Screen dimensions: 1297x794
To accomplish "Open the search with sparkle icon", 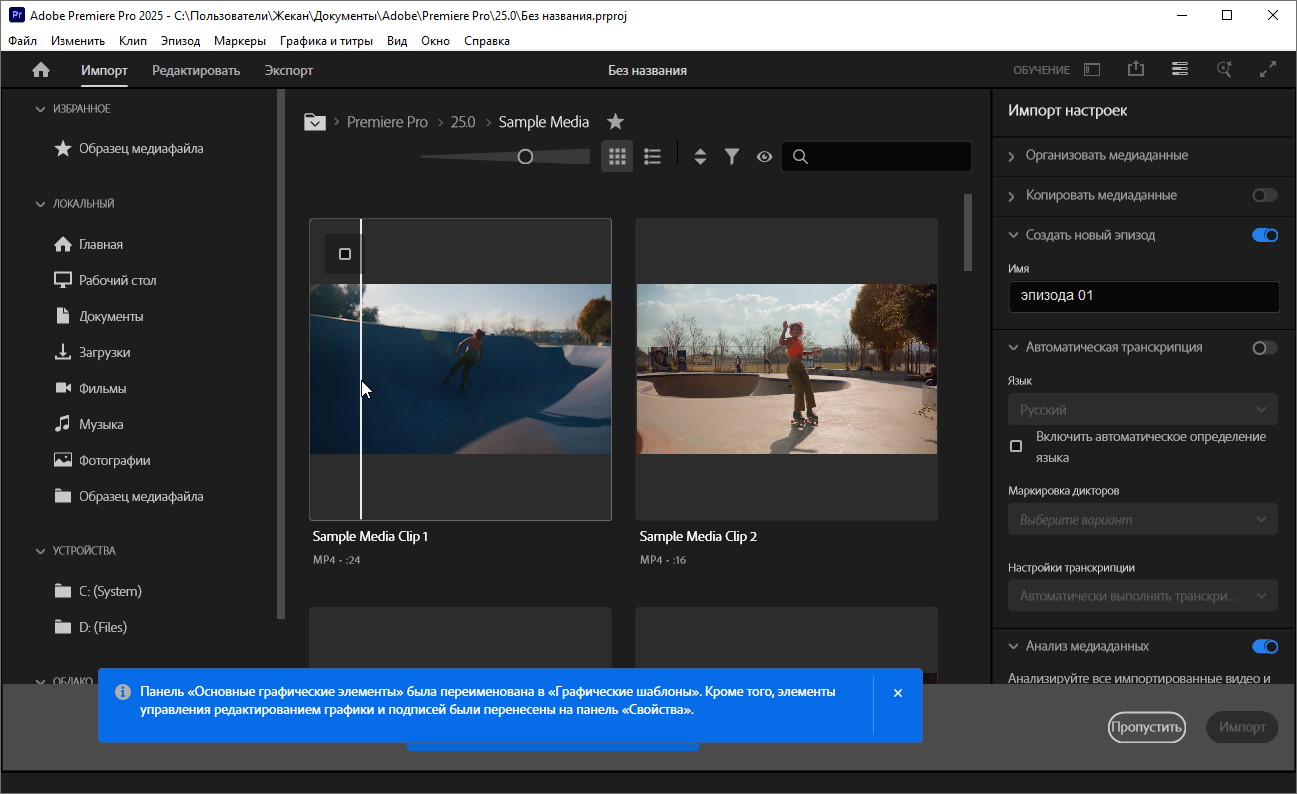I will point(1224,69).
